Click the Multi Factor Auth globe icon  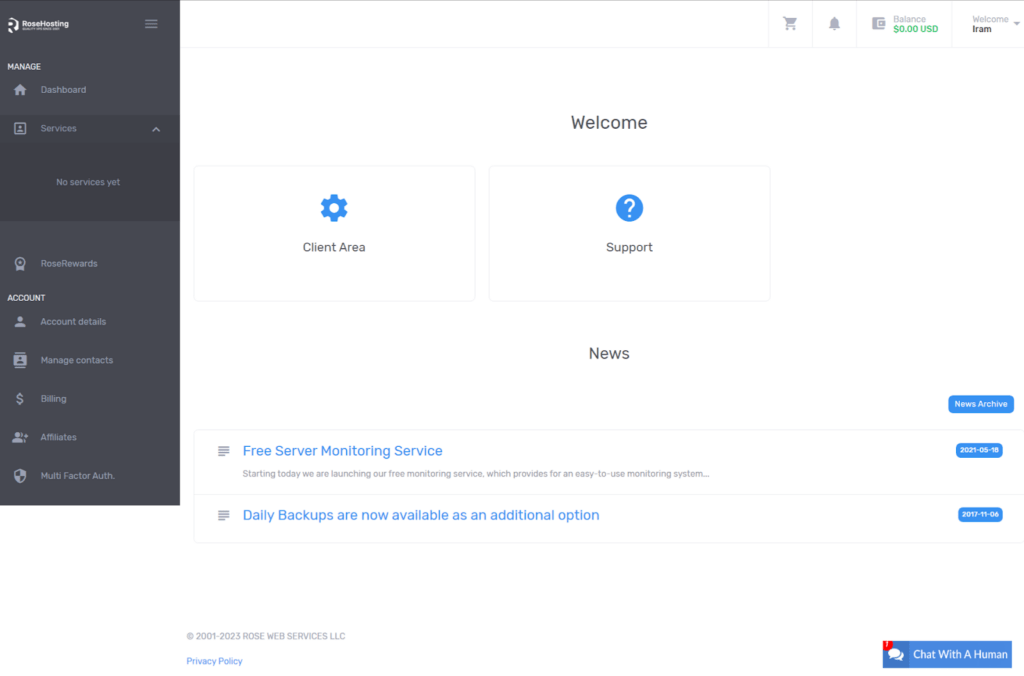[x=20, y=475]
